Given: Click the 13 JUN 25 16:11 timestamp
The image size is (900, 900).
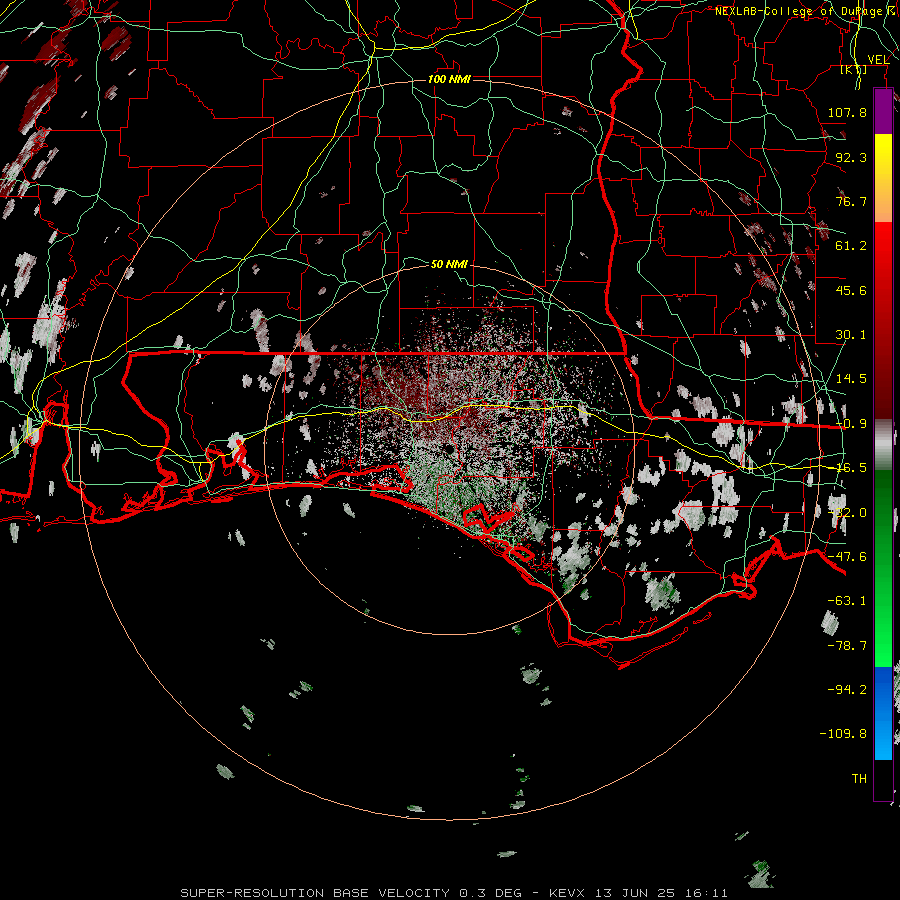Looking at the screenshot, I should tap(661, 893).
